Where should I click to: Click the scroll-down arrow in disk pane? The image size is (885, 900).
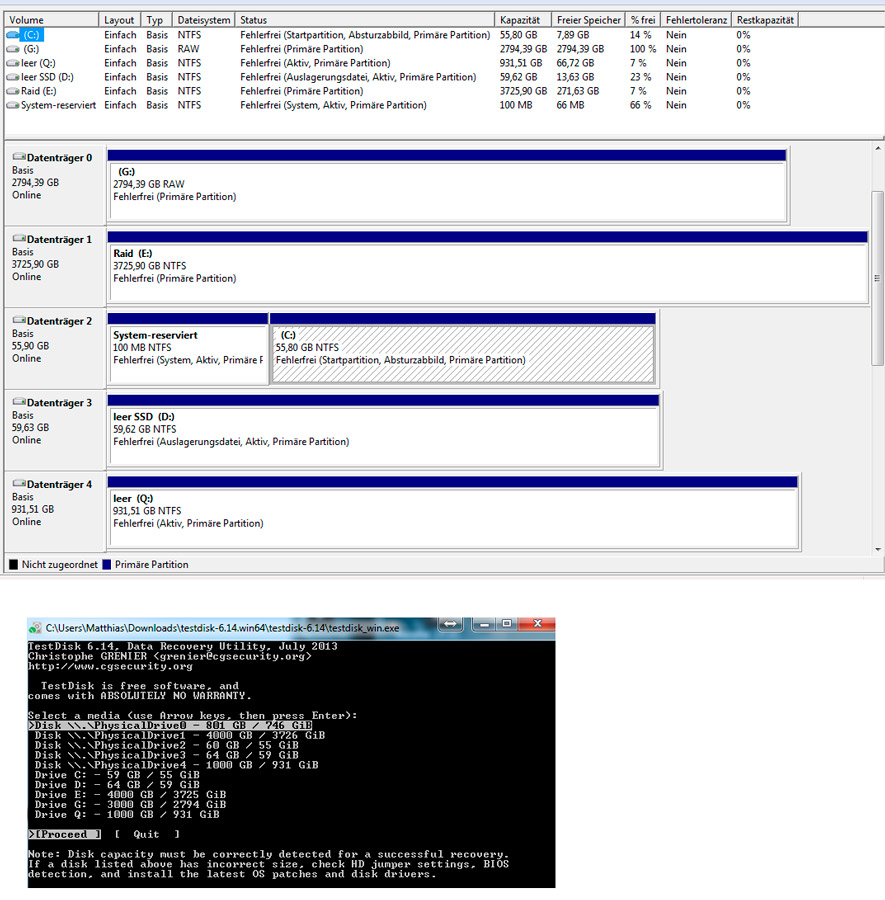[x=878, y=549]
